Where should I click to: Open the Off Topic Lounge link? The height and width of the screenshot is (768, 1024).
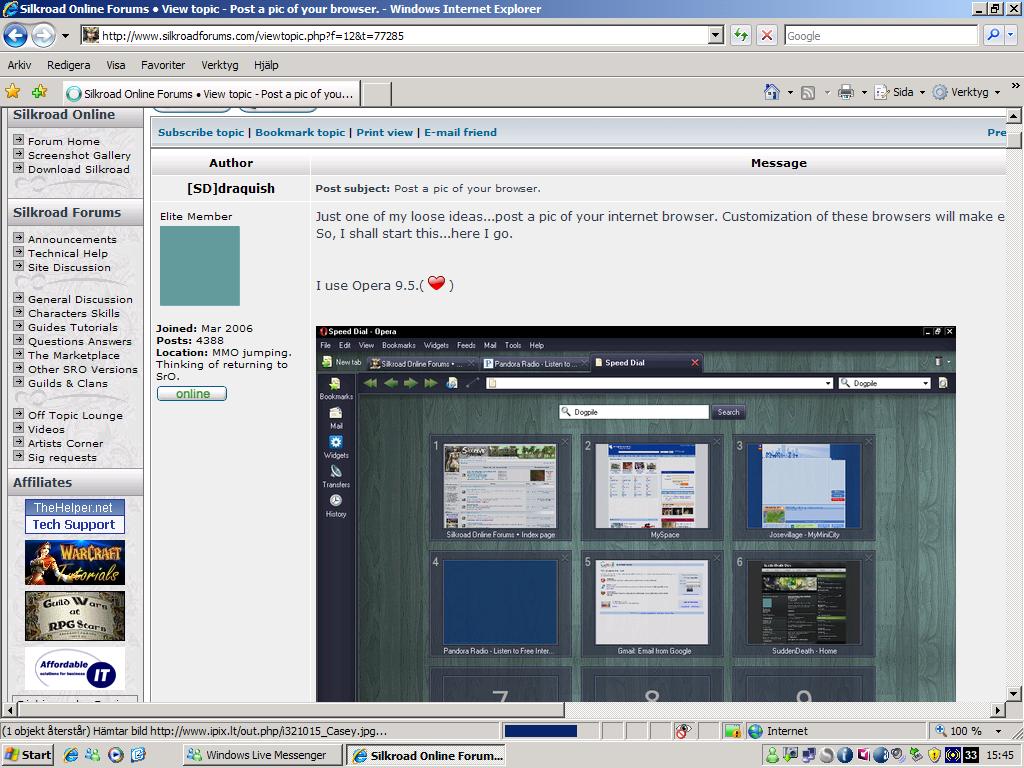coord(75,415)
